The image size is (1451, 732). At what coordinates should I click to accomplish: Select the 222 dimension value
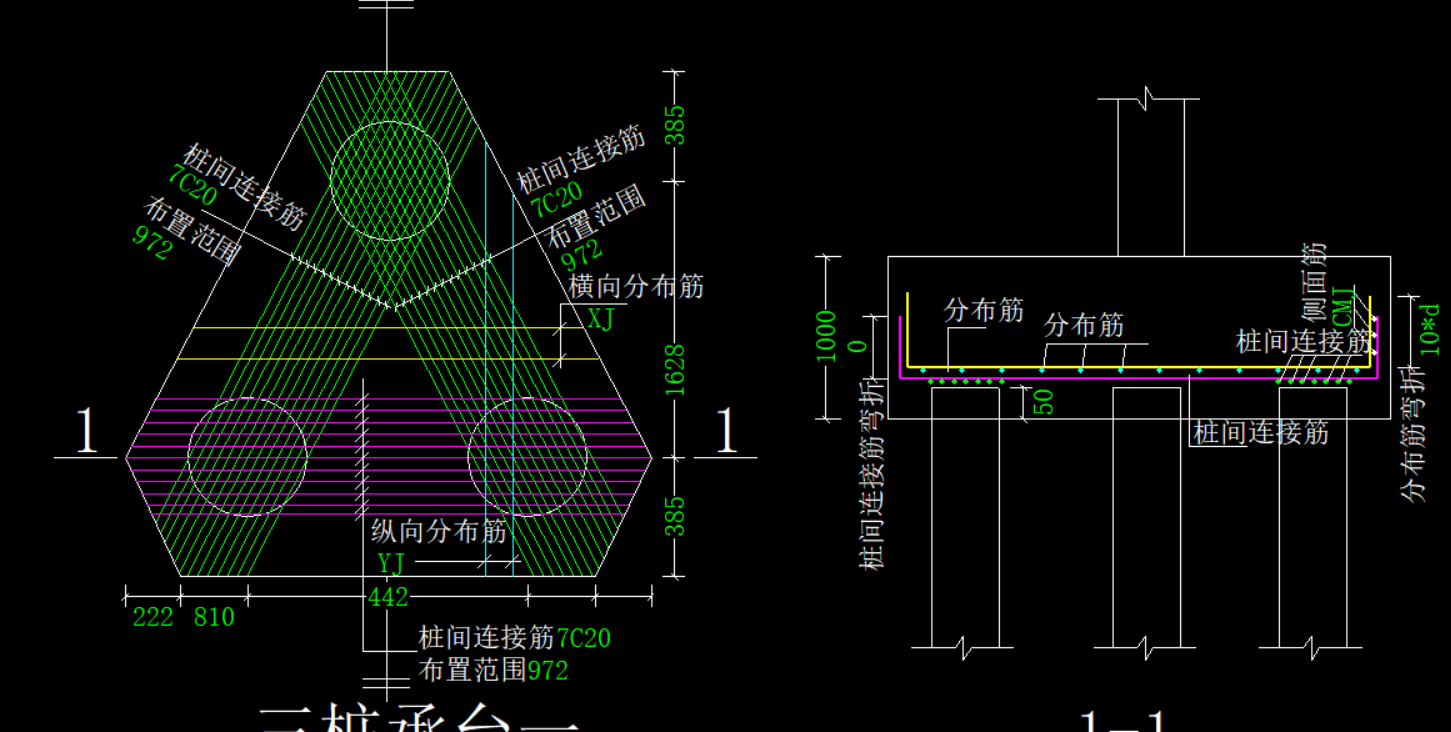coord(153,617)
